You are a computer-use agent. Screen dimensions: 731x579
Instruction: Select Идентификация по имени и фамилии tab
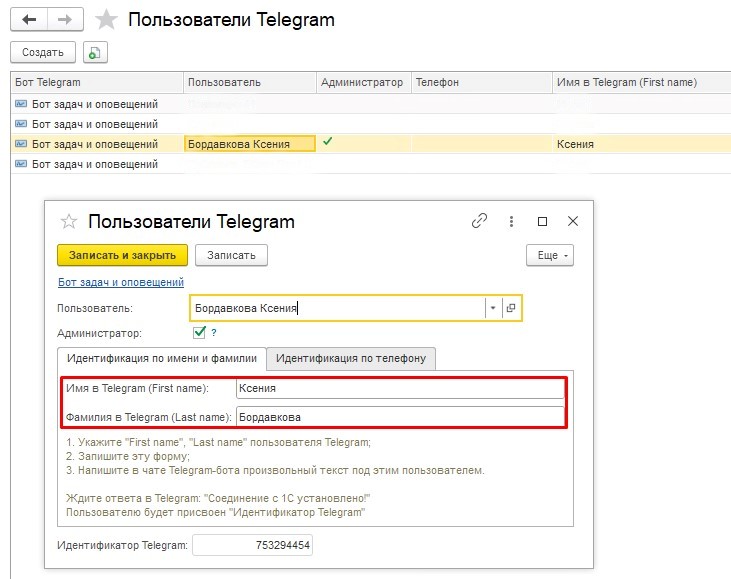coord(161,358)
